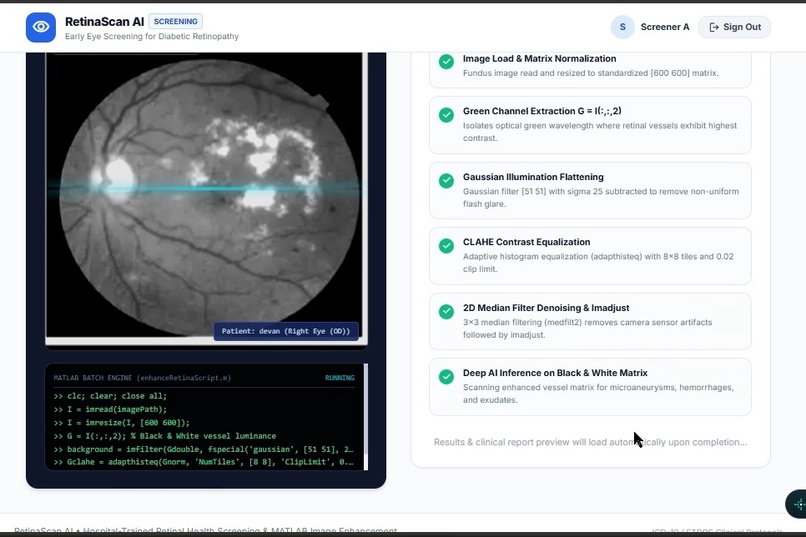Click the RetinaScan AI eye logo

click(x=41, y=27)
